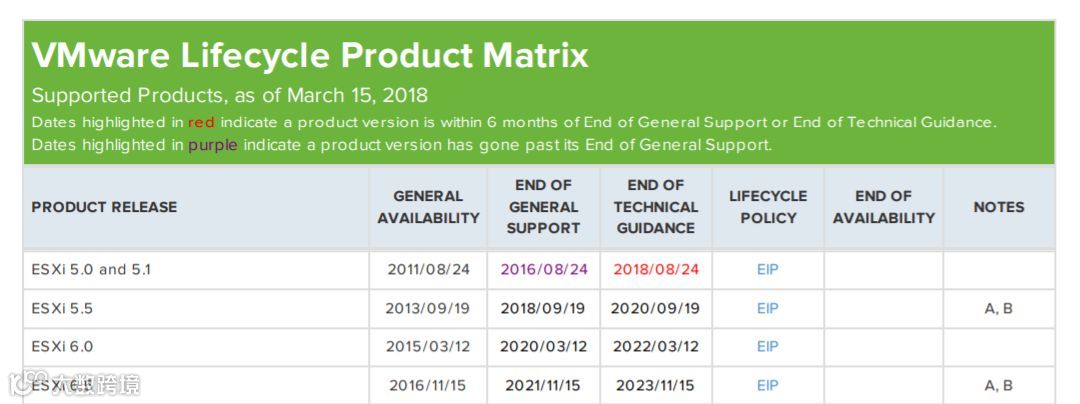1080x404 pixels.
Task: Select the Notes column header
Action: 999,207
